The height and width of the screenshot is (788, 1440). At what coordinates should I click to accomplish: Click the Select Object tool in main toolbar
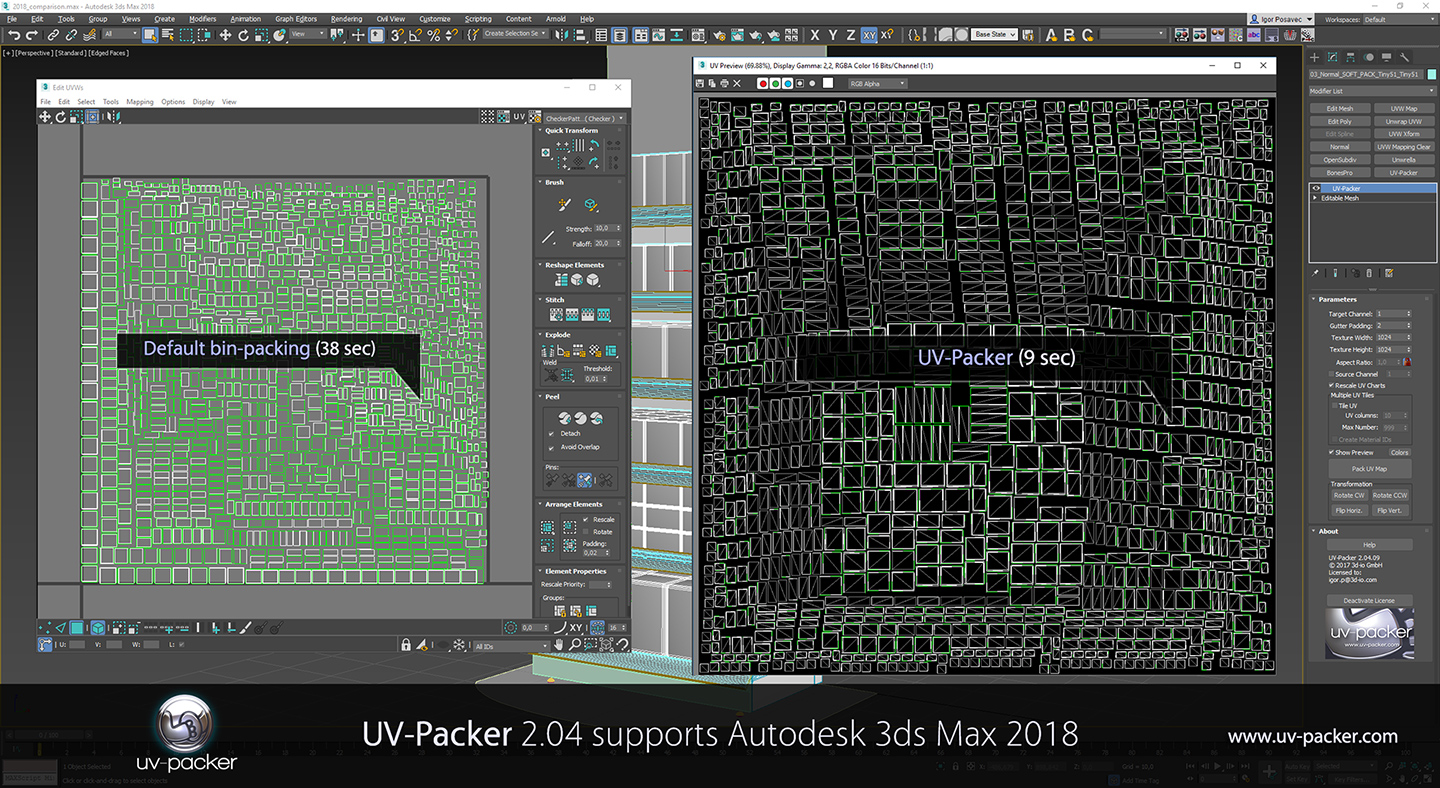click(x=150, y=35)
